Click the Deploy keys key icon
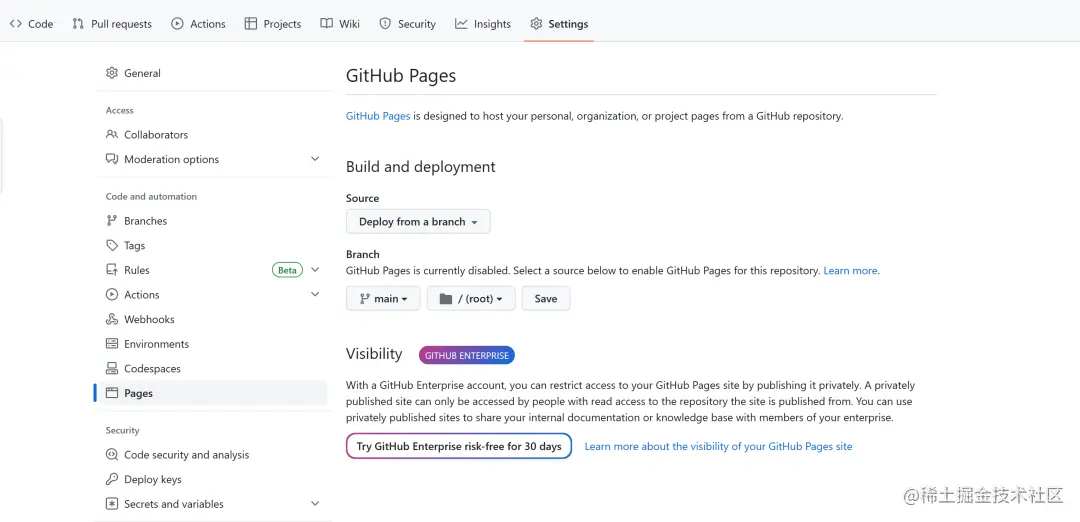 point(112,479)
